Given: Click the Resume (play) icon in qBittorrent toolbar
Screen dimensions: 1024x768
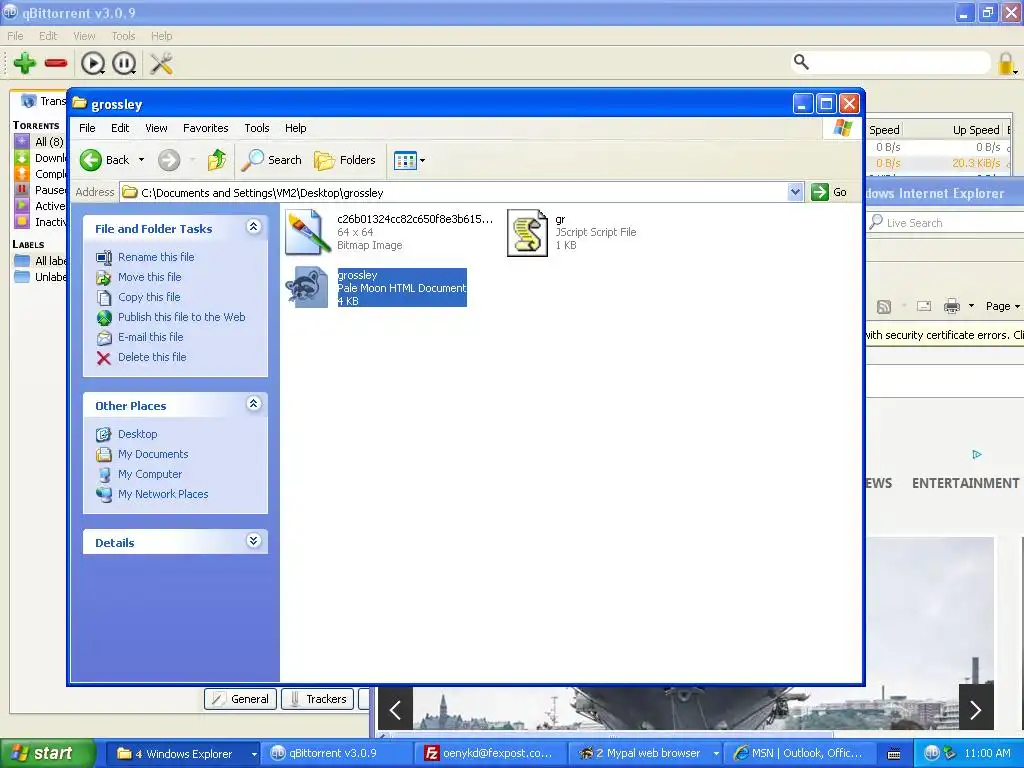Looking at the screenshot, I should click(x=93, y=63).
